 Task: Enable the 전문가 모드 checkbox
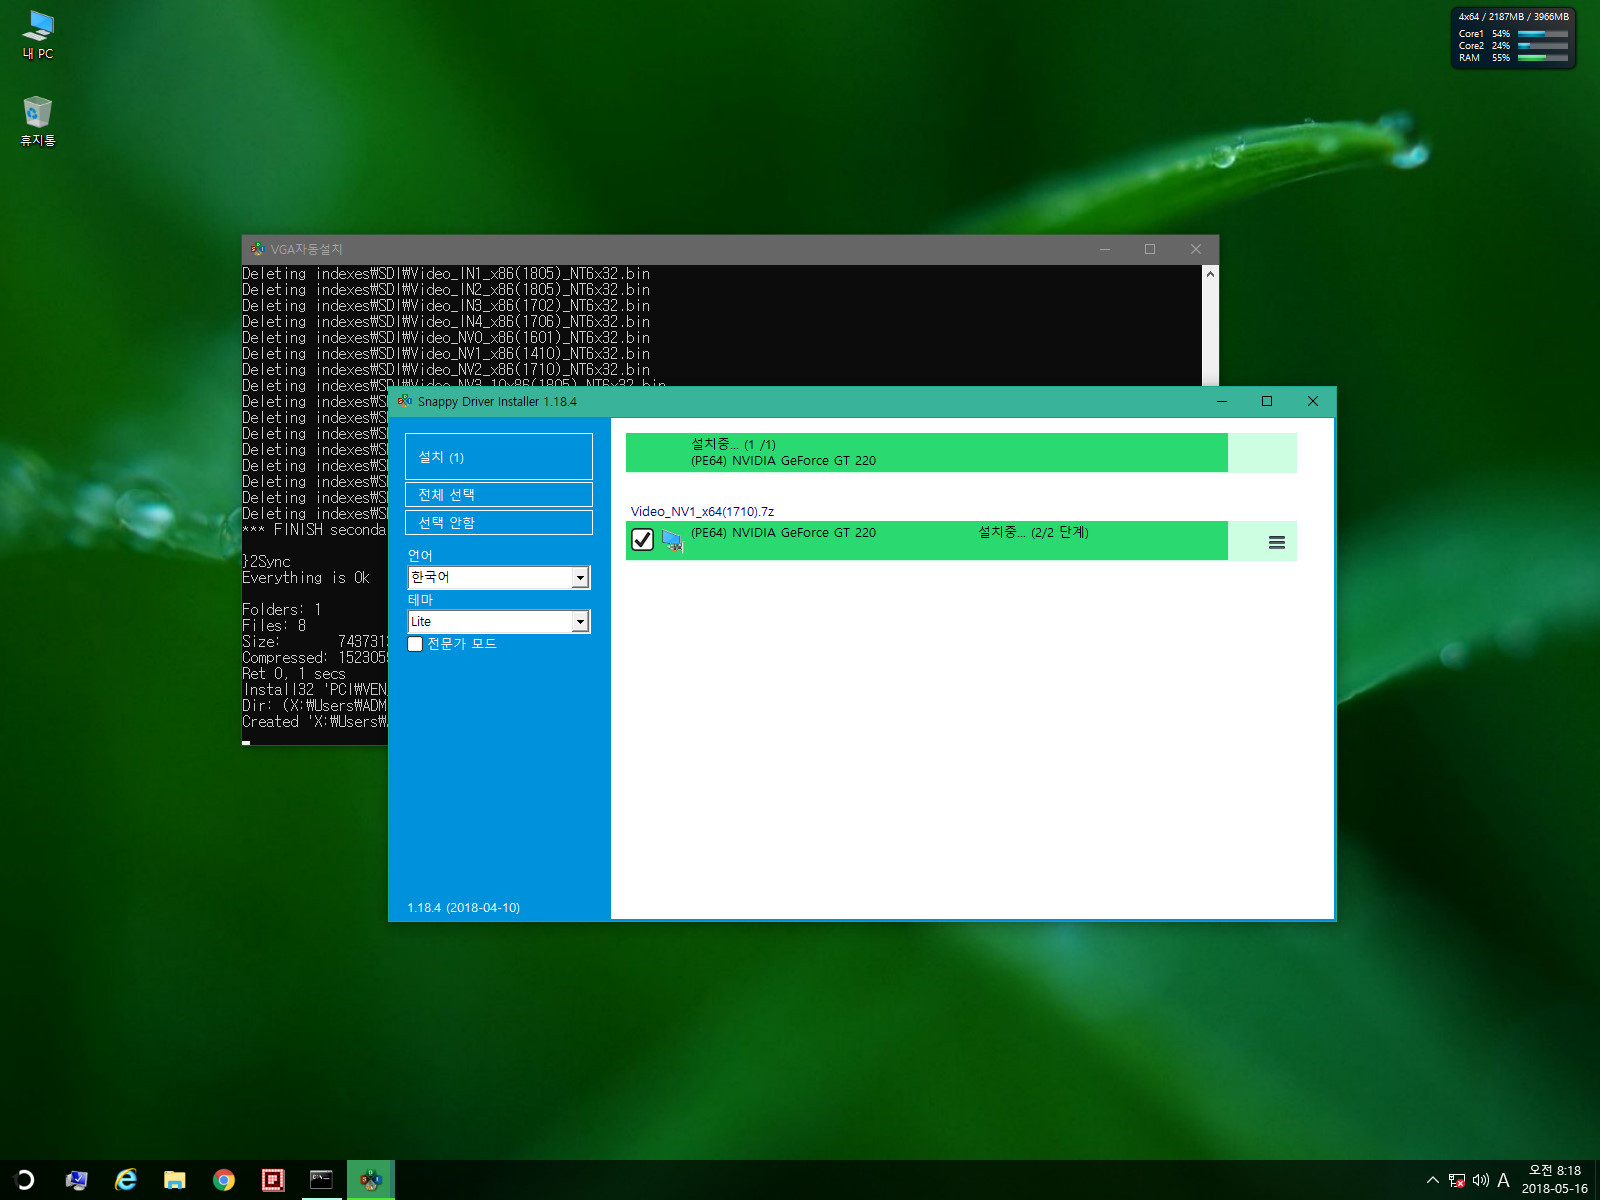(x=415, y=644)
